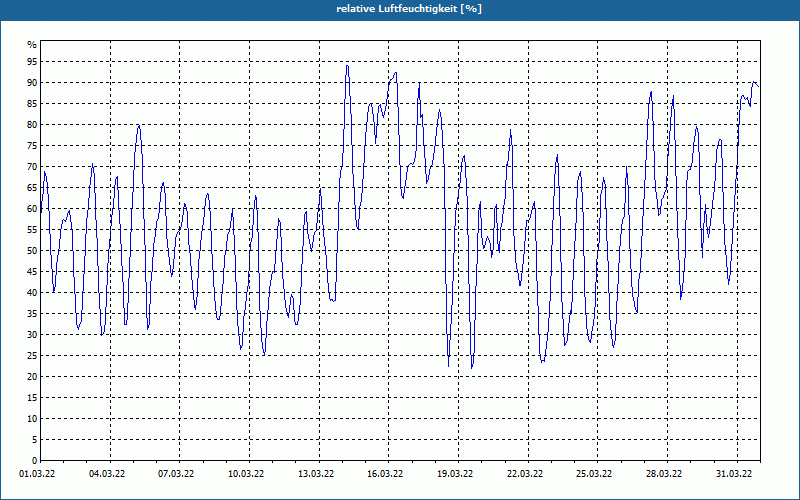Click the y-axis value 40
The image size is (800, 500).
32,292
